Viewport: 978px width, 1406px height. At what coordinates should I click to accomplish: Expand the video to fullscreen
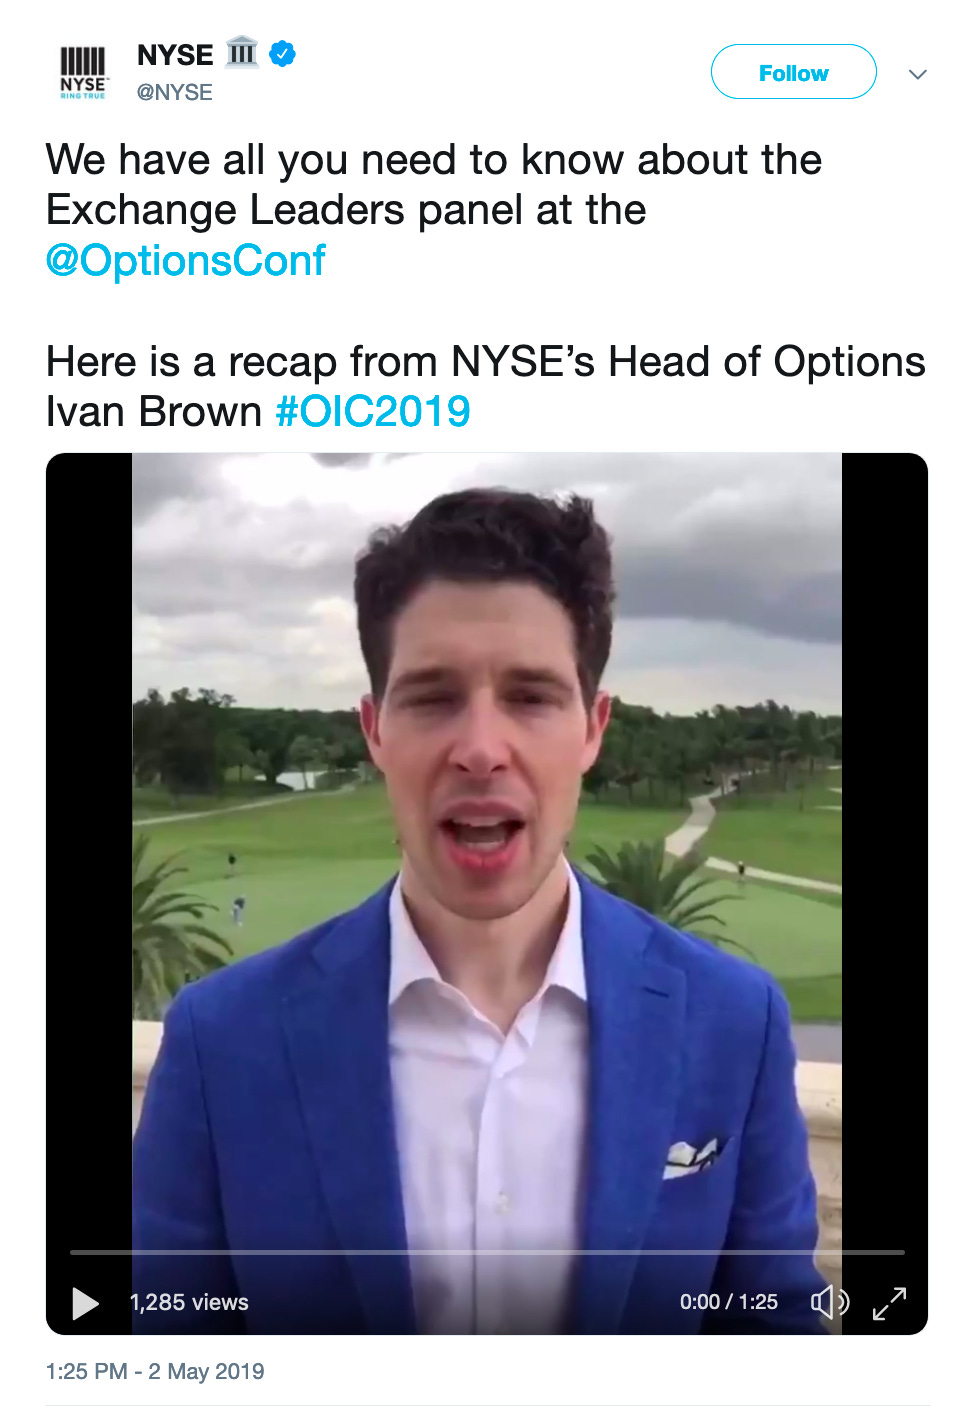point(889,1303)
